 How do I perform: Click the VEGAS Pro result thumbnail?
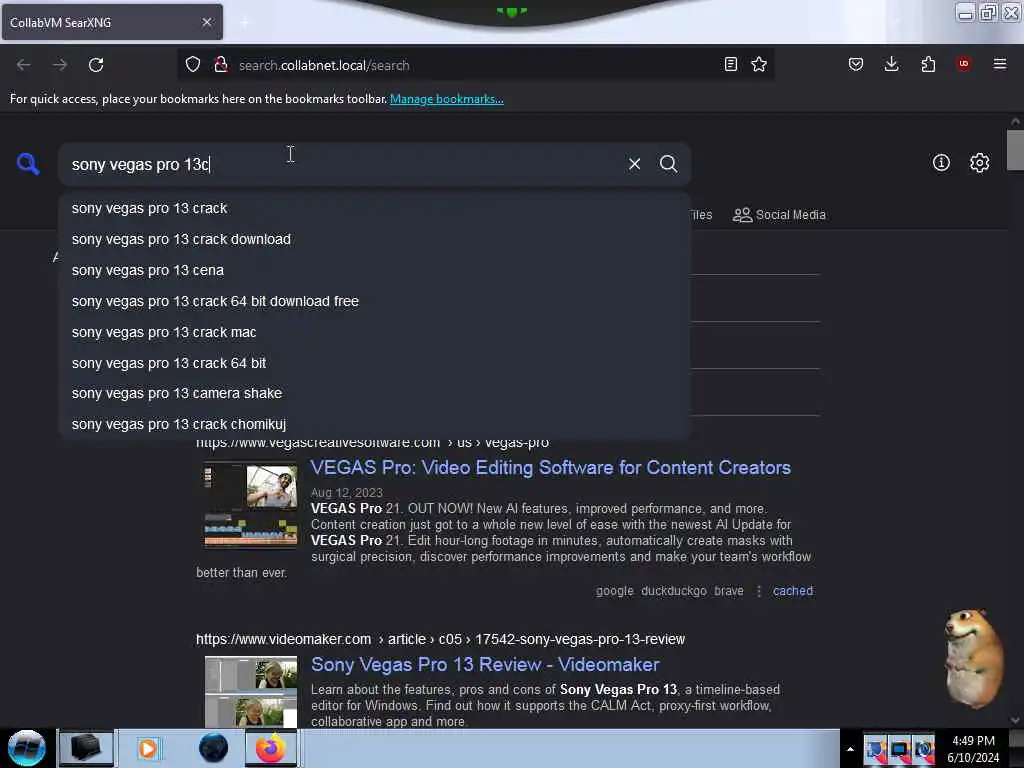(x=251, y=505)
